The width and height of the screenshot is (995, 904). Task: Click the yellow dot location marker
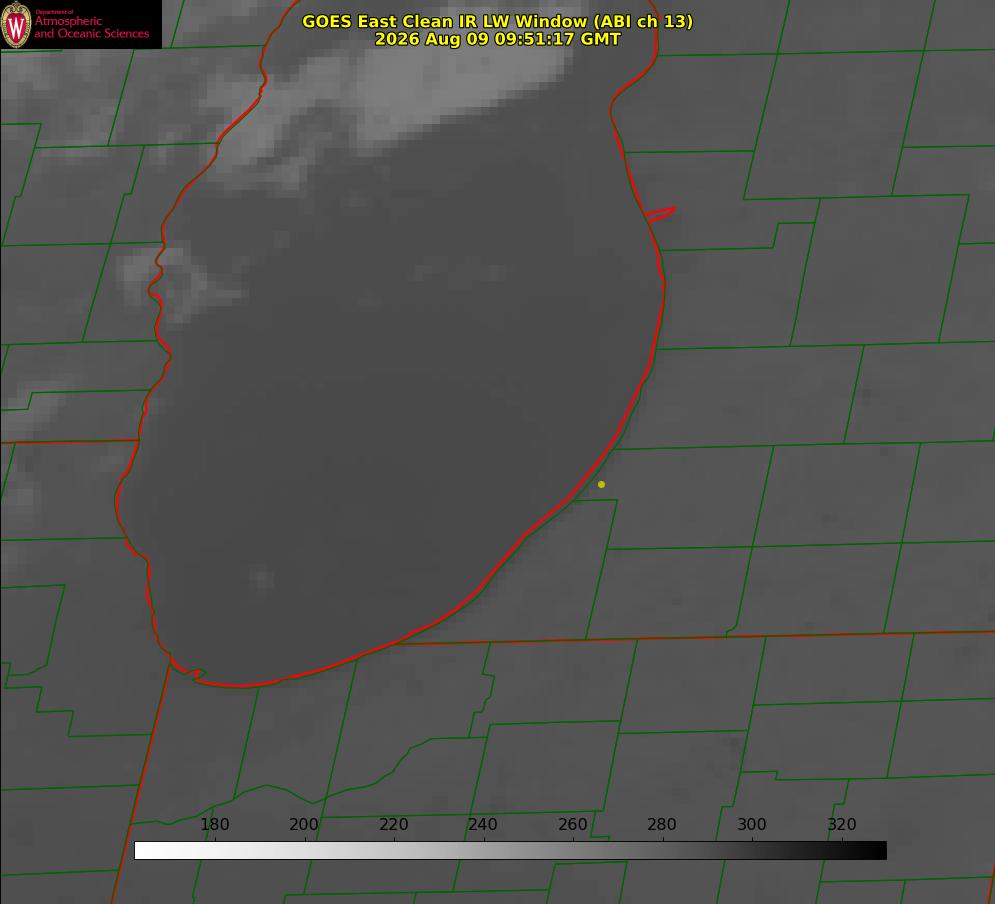point(601,484)
